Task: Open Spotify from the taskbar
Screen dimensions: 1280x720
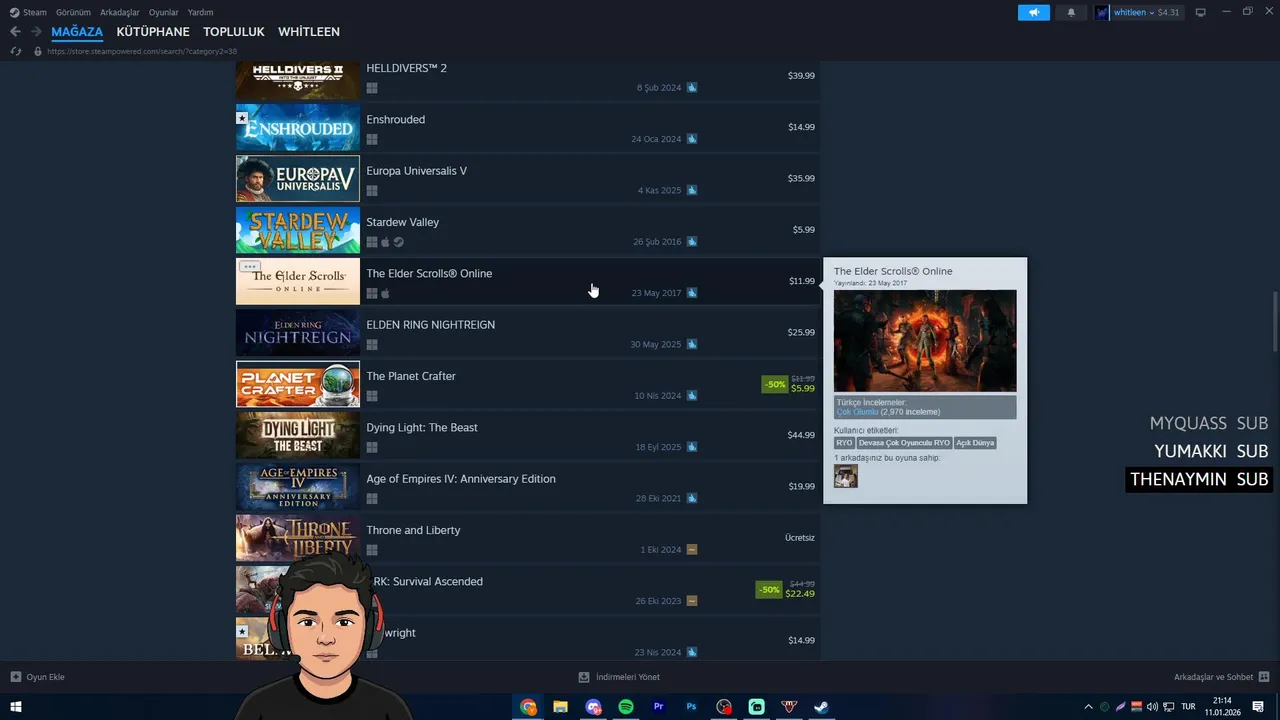Action: click(x=626, y=707)
